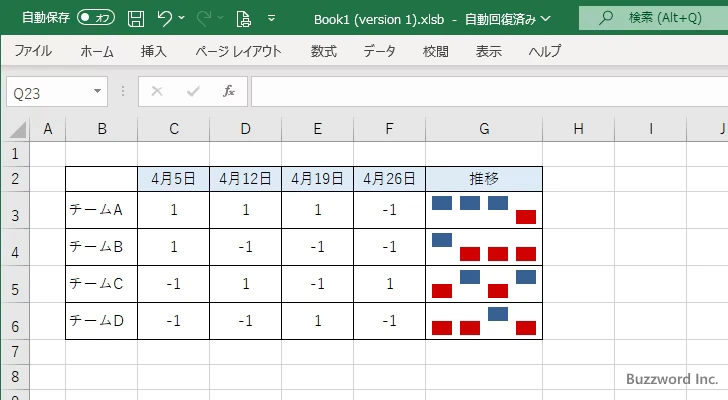This screenshot has height=400, width=728.
Task: Switch to the 表示 tab
Action: [488, 51]
